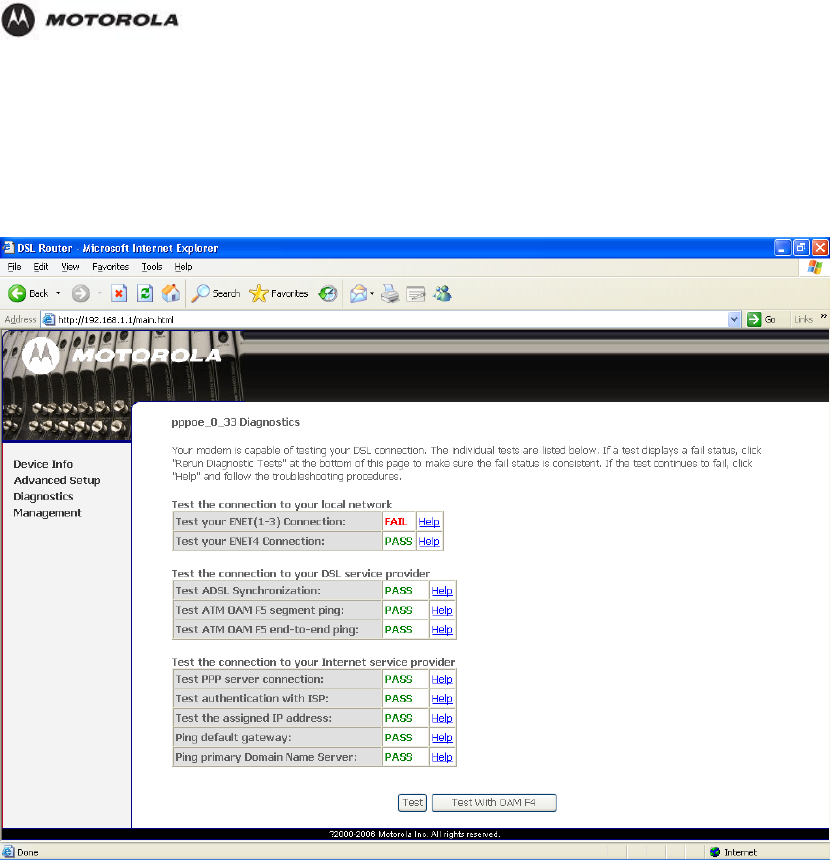
Task: Open Help for assigned IP address test
Action: [442, 718]
